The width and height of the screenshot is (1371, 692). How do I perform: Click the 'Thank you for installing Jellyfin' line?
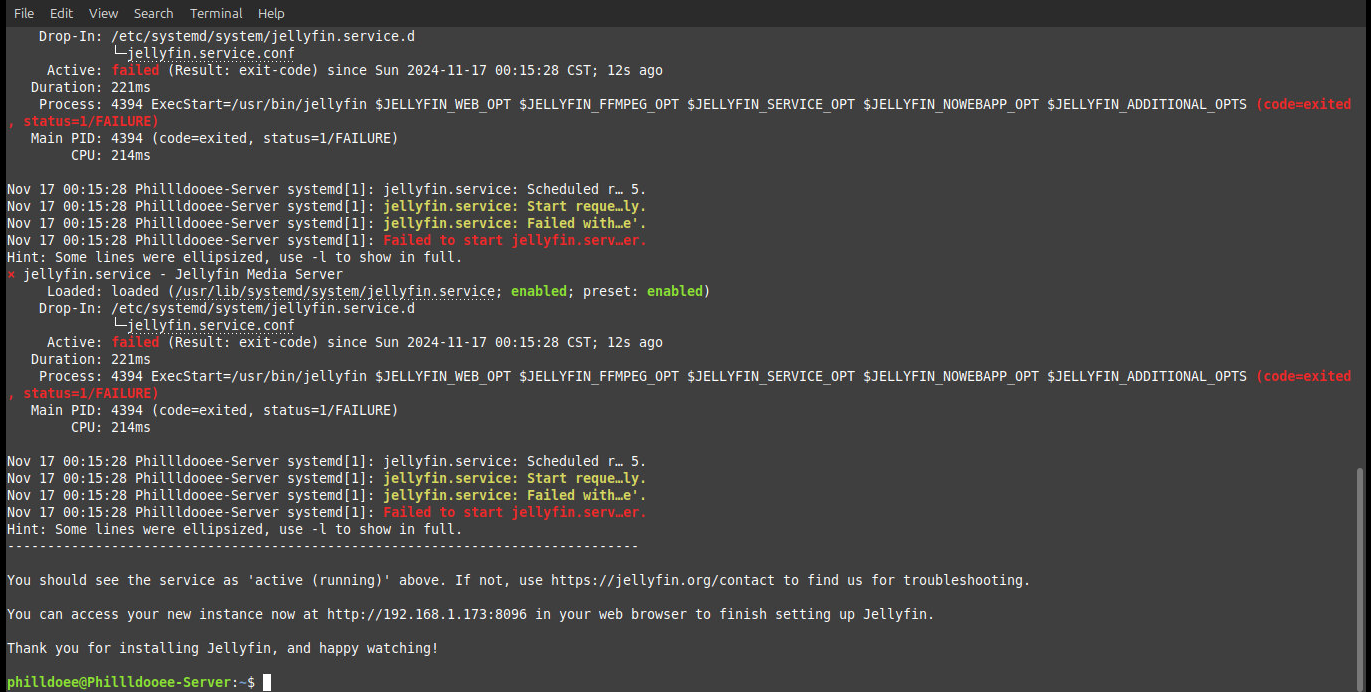pyautogui.click(x=222, y=648)
